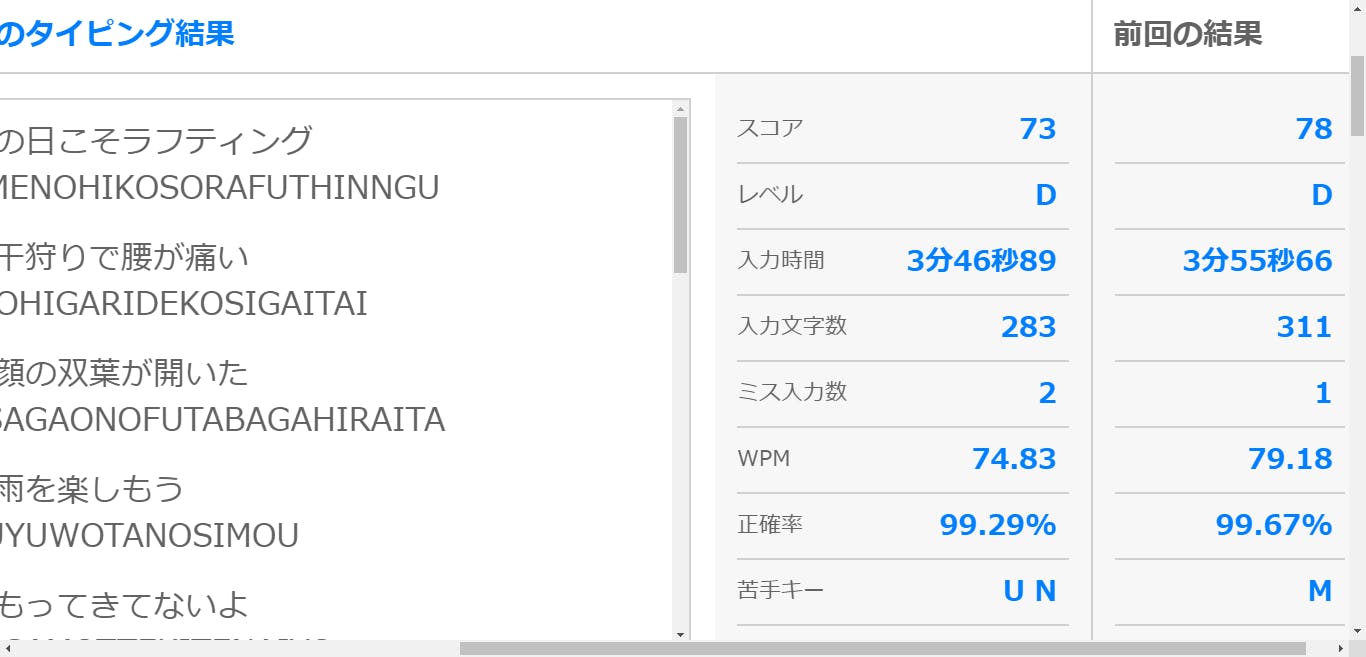Click the 前回の結果 heading
This screenshot has width=1366, height=657.
(x=1187, y=34)
